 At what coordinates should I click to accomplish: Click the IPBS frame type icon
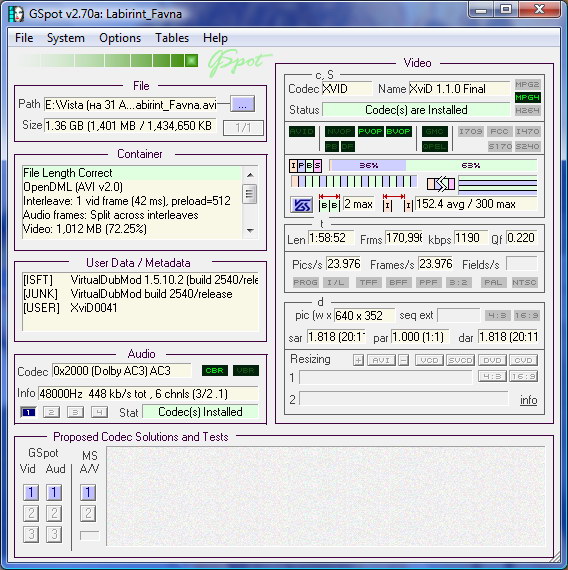point(305,166)
